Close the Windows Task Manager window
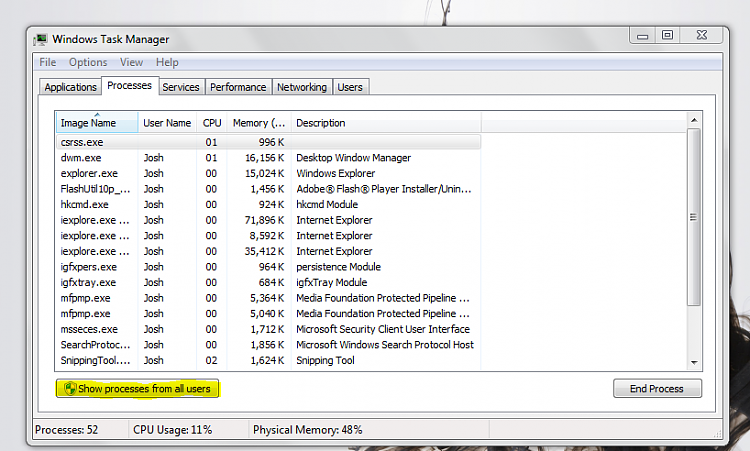This screenshot has width=750, height=451. coord(701,35)
